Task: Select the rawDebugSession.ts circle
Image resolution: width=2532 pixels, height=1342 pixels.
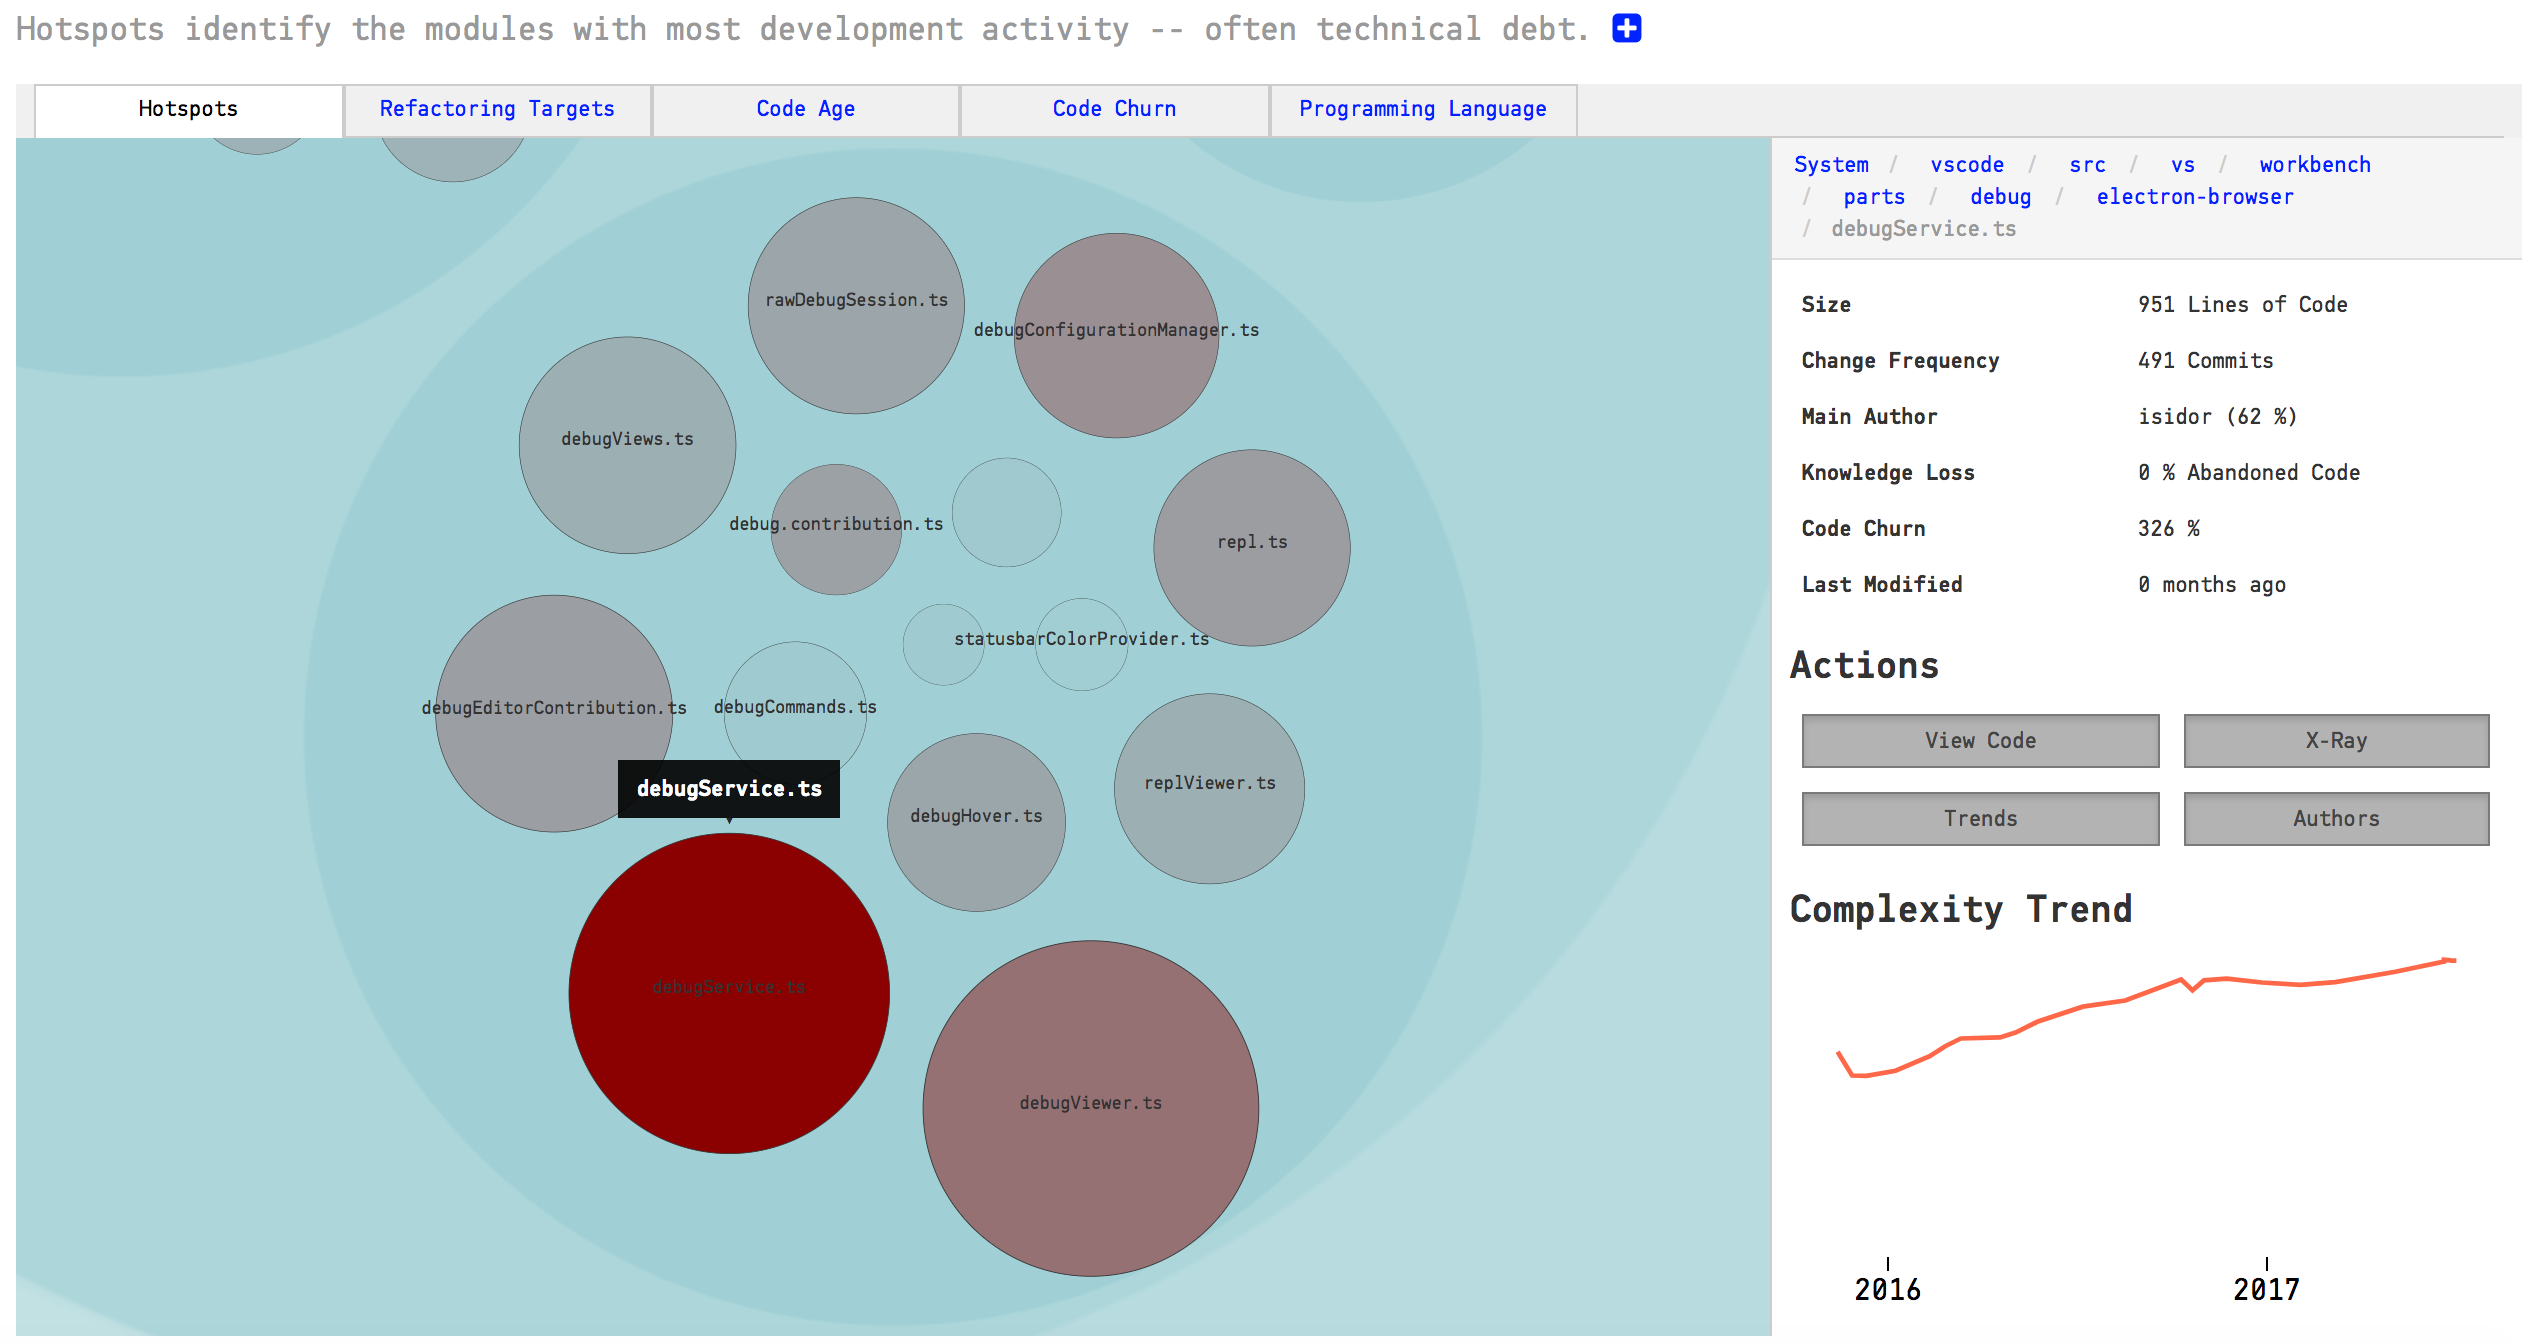Action: point(856,305)
